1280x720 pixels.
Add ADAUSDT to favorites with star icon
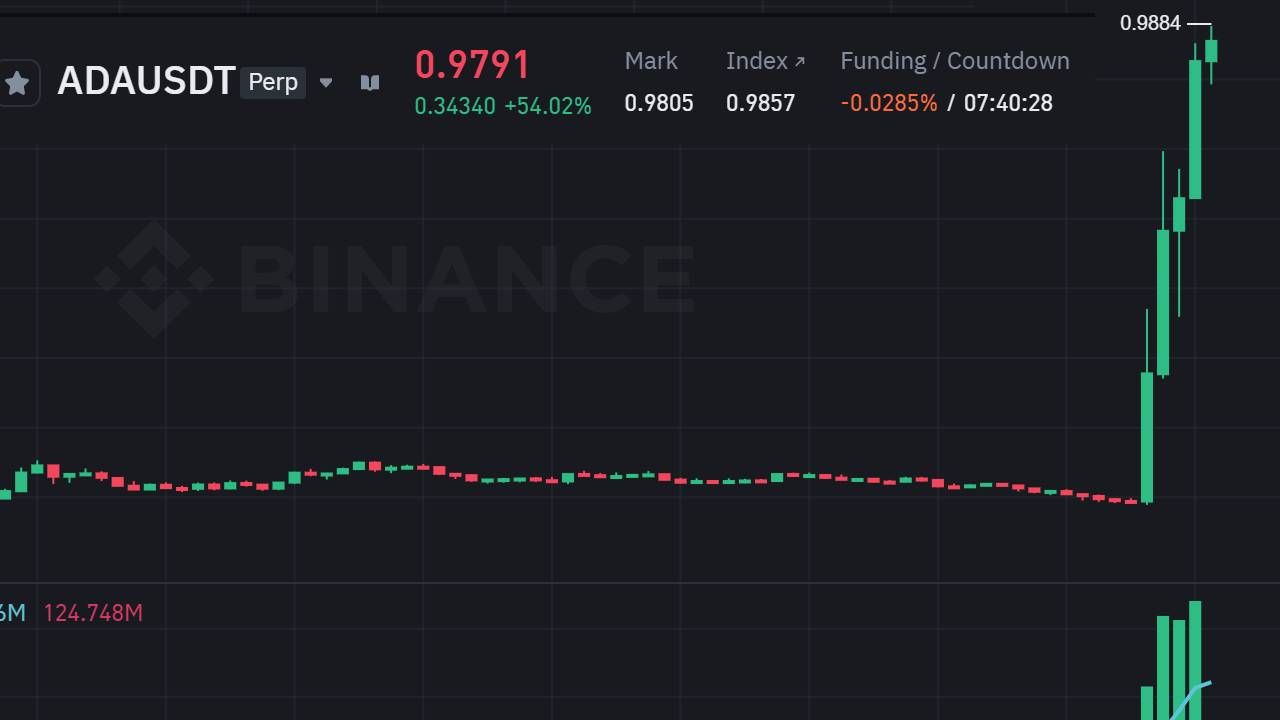tap(17, 83)
